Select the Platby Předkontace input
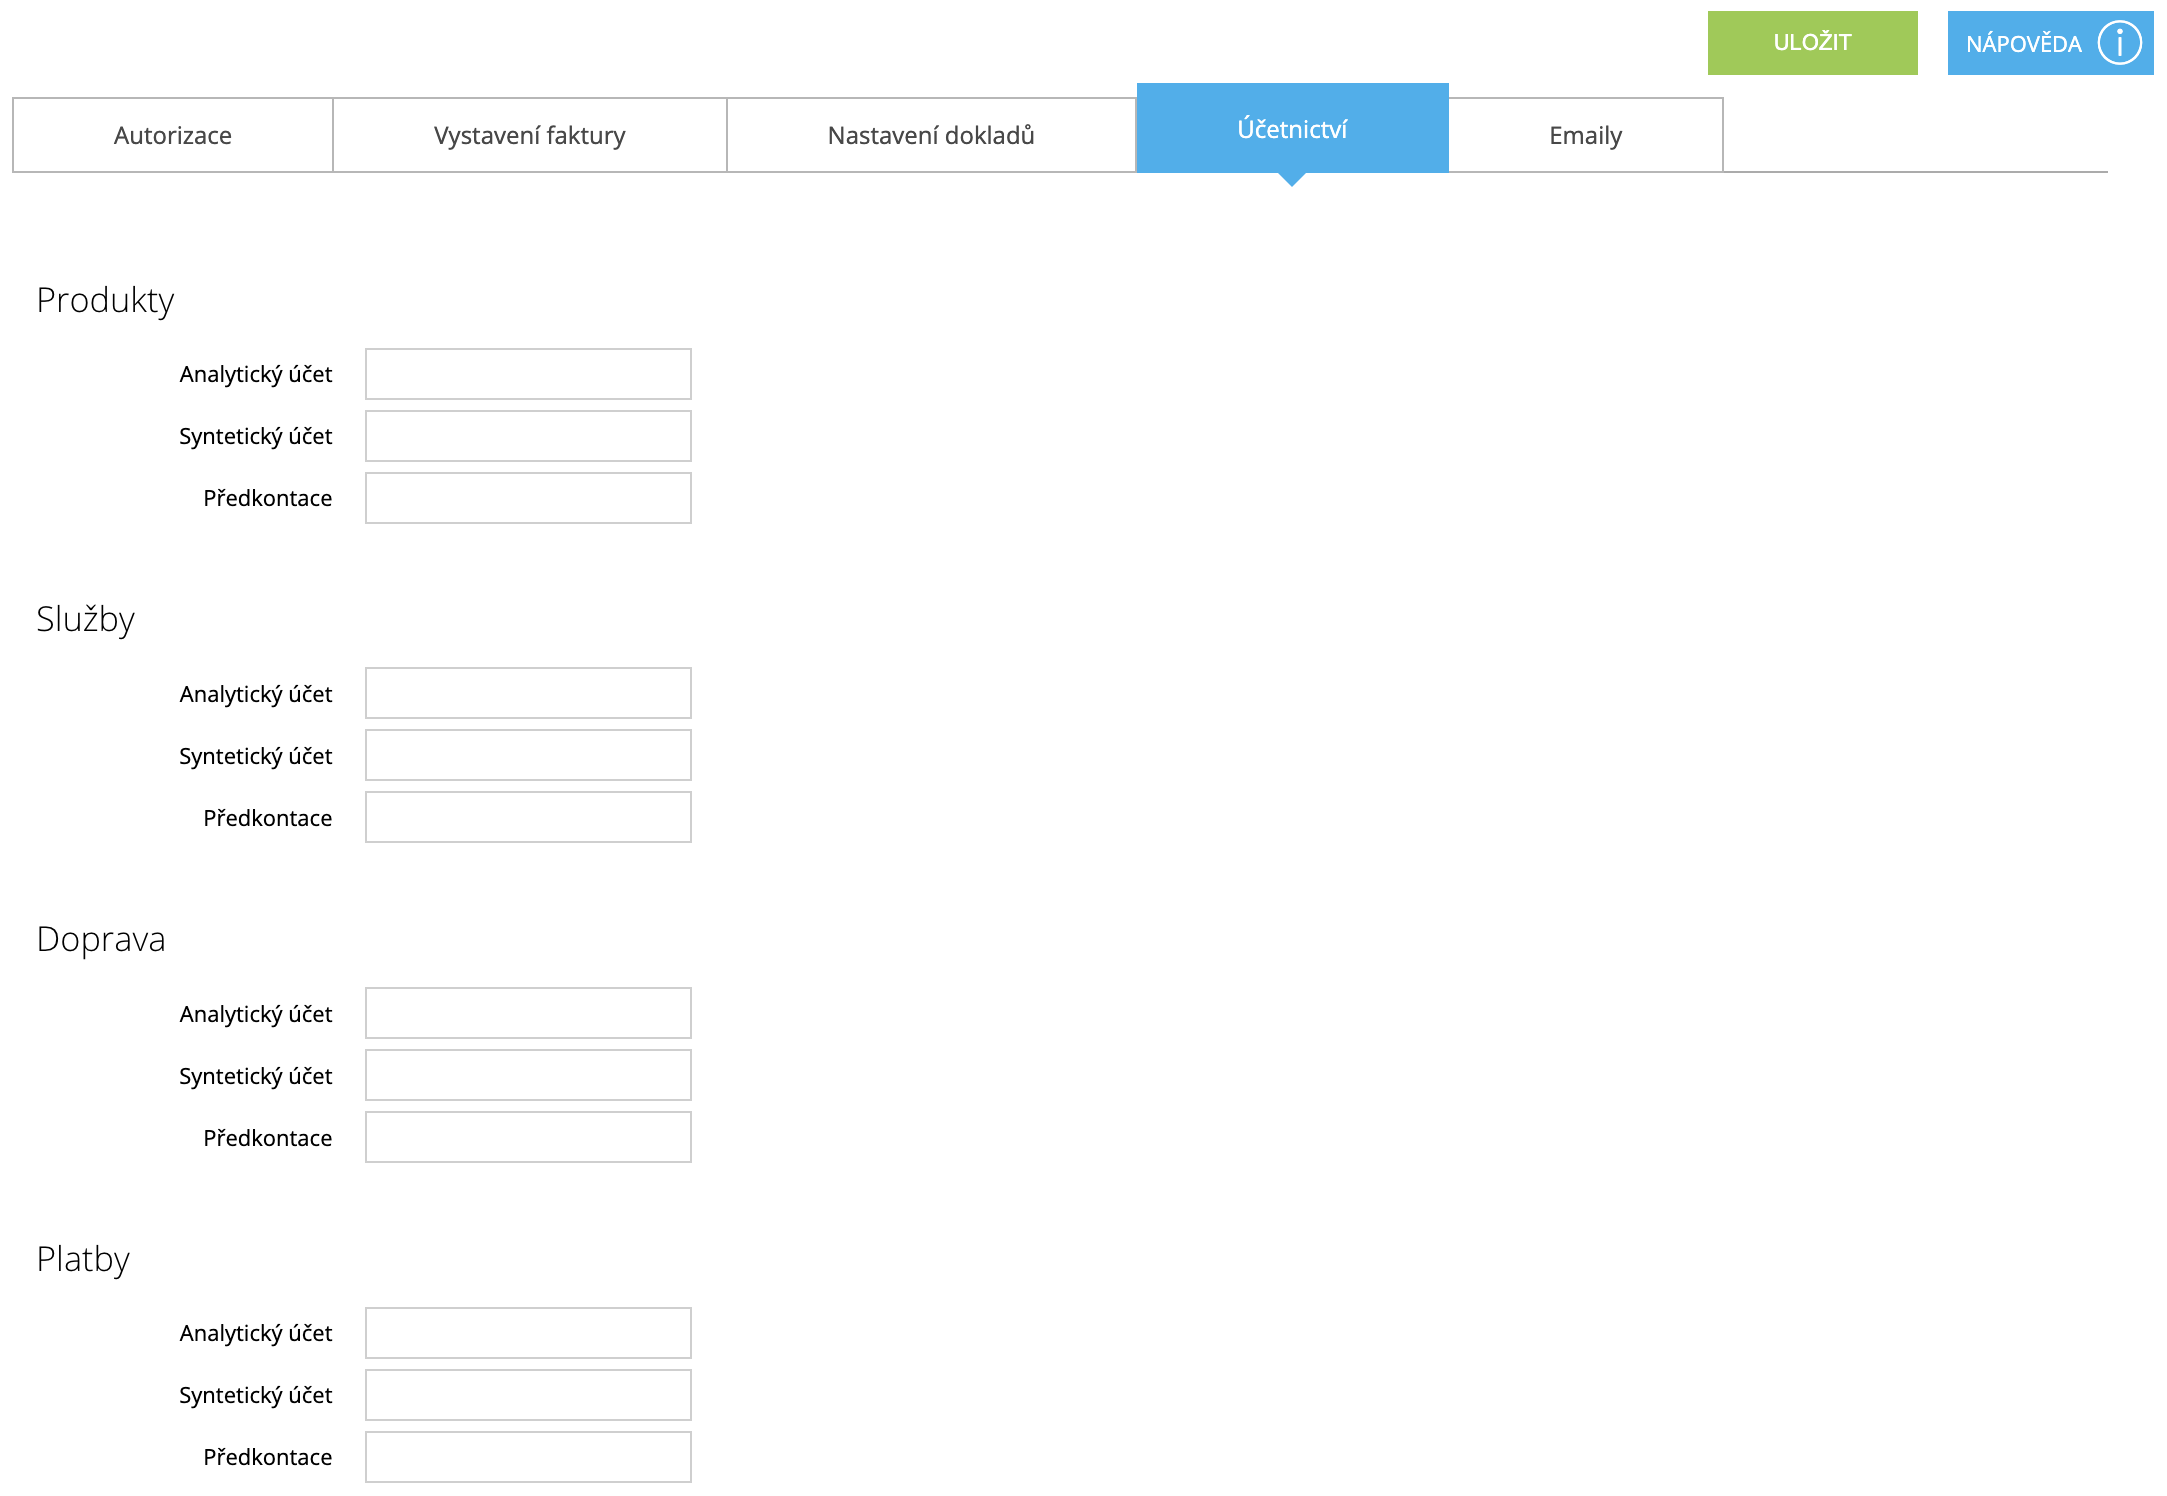This screenshot has width=2167, height=1496. point(528,1457)
